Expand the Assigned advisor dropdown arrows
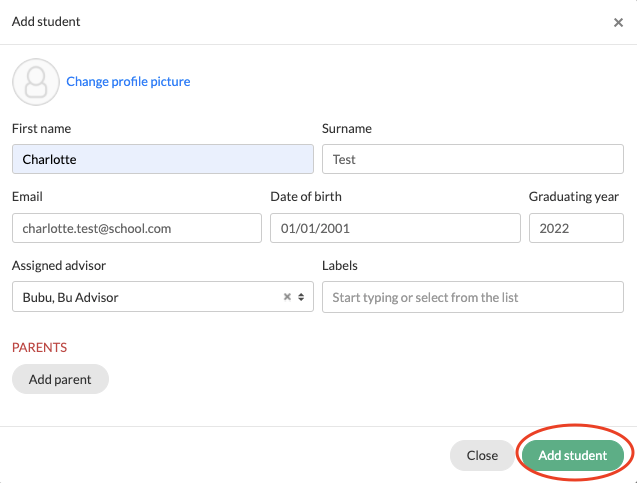Image resolution: width=637 pixels, height=483 pixels. [x=301, y=297]
